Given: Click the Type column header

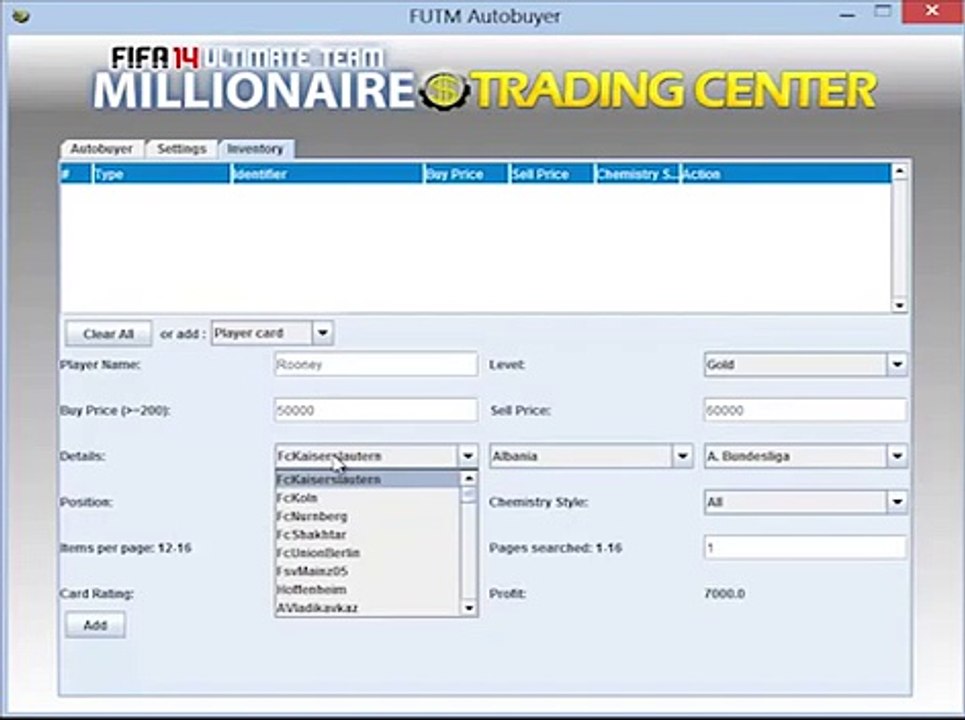Looking at the screenshot, I should 161,174.
